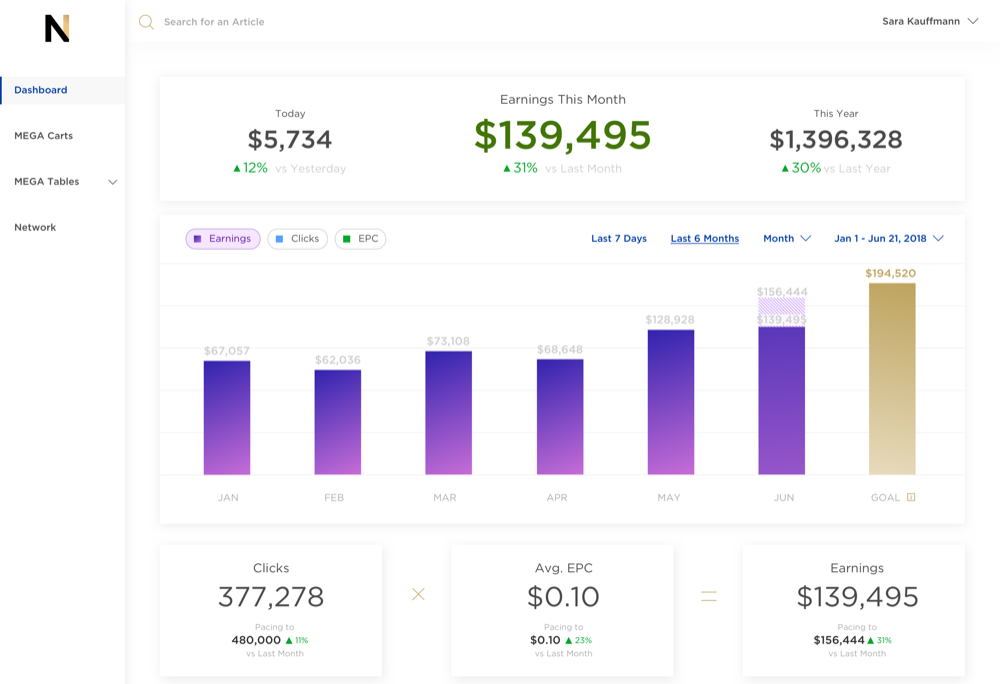Click the icon beside the GOAL label

pyautogui.click(x=911, y=497)
